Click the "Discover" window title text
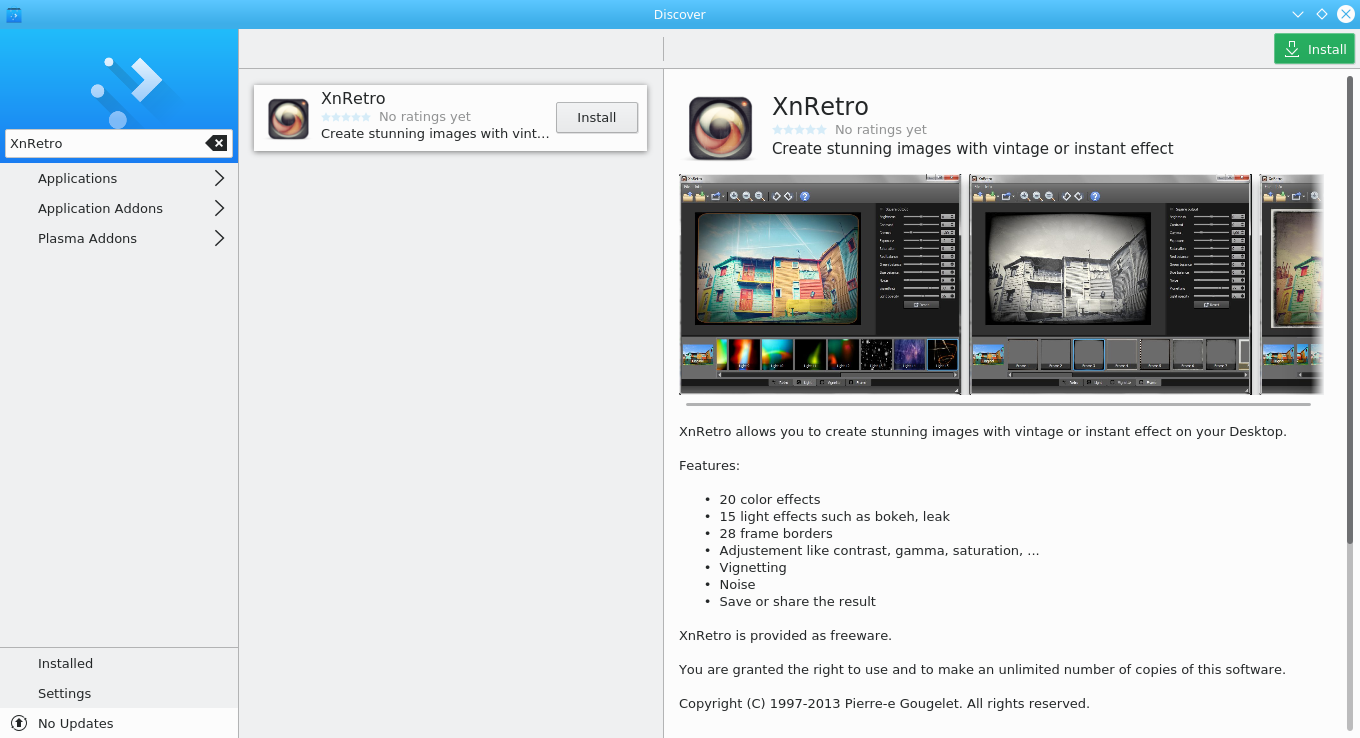1360x738 pixels. (680, 14)
